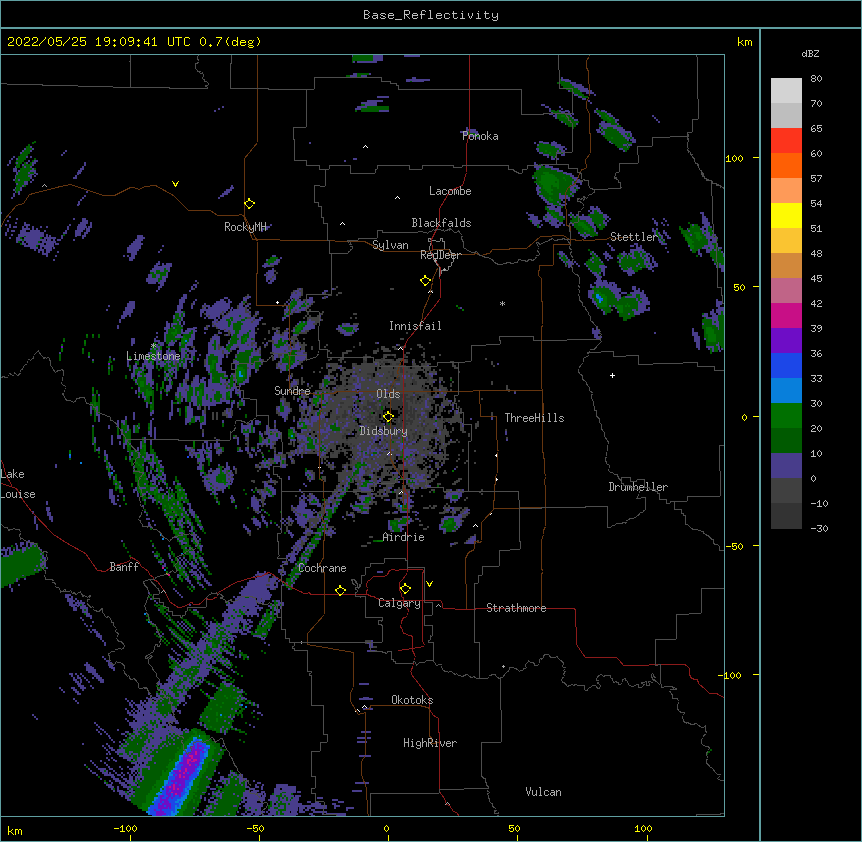Viewport: 862px width, 842px height.
Task: Select the 10 dBZ violet color swatch
Action: click(786, 466)
